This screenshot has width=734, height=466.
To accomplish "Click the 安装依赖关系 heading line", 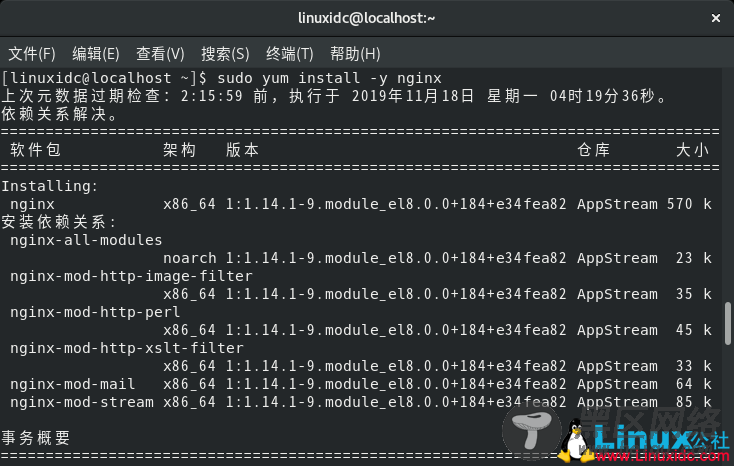I will click(x=58, y=222).
